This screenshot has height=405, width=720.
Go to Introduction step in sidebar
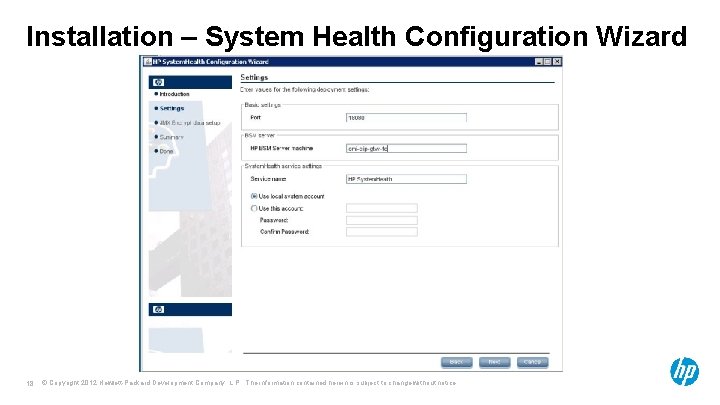point(174,94)
